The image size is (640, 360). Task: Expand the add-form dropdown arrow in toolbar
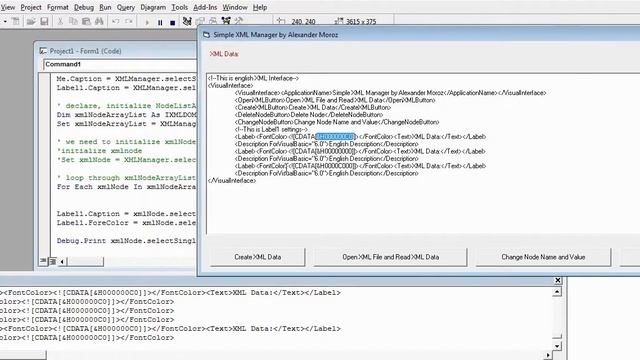(5, 21)
